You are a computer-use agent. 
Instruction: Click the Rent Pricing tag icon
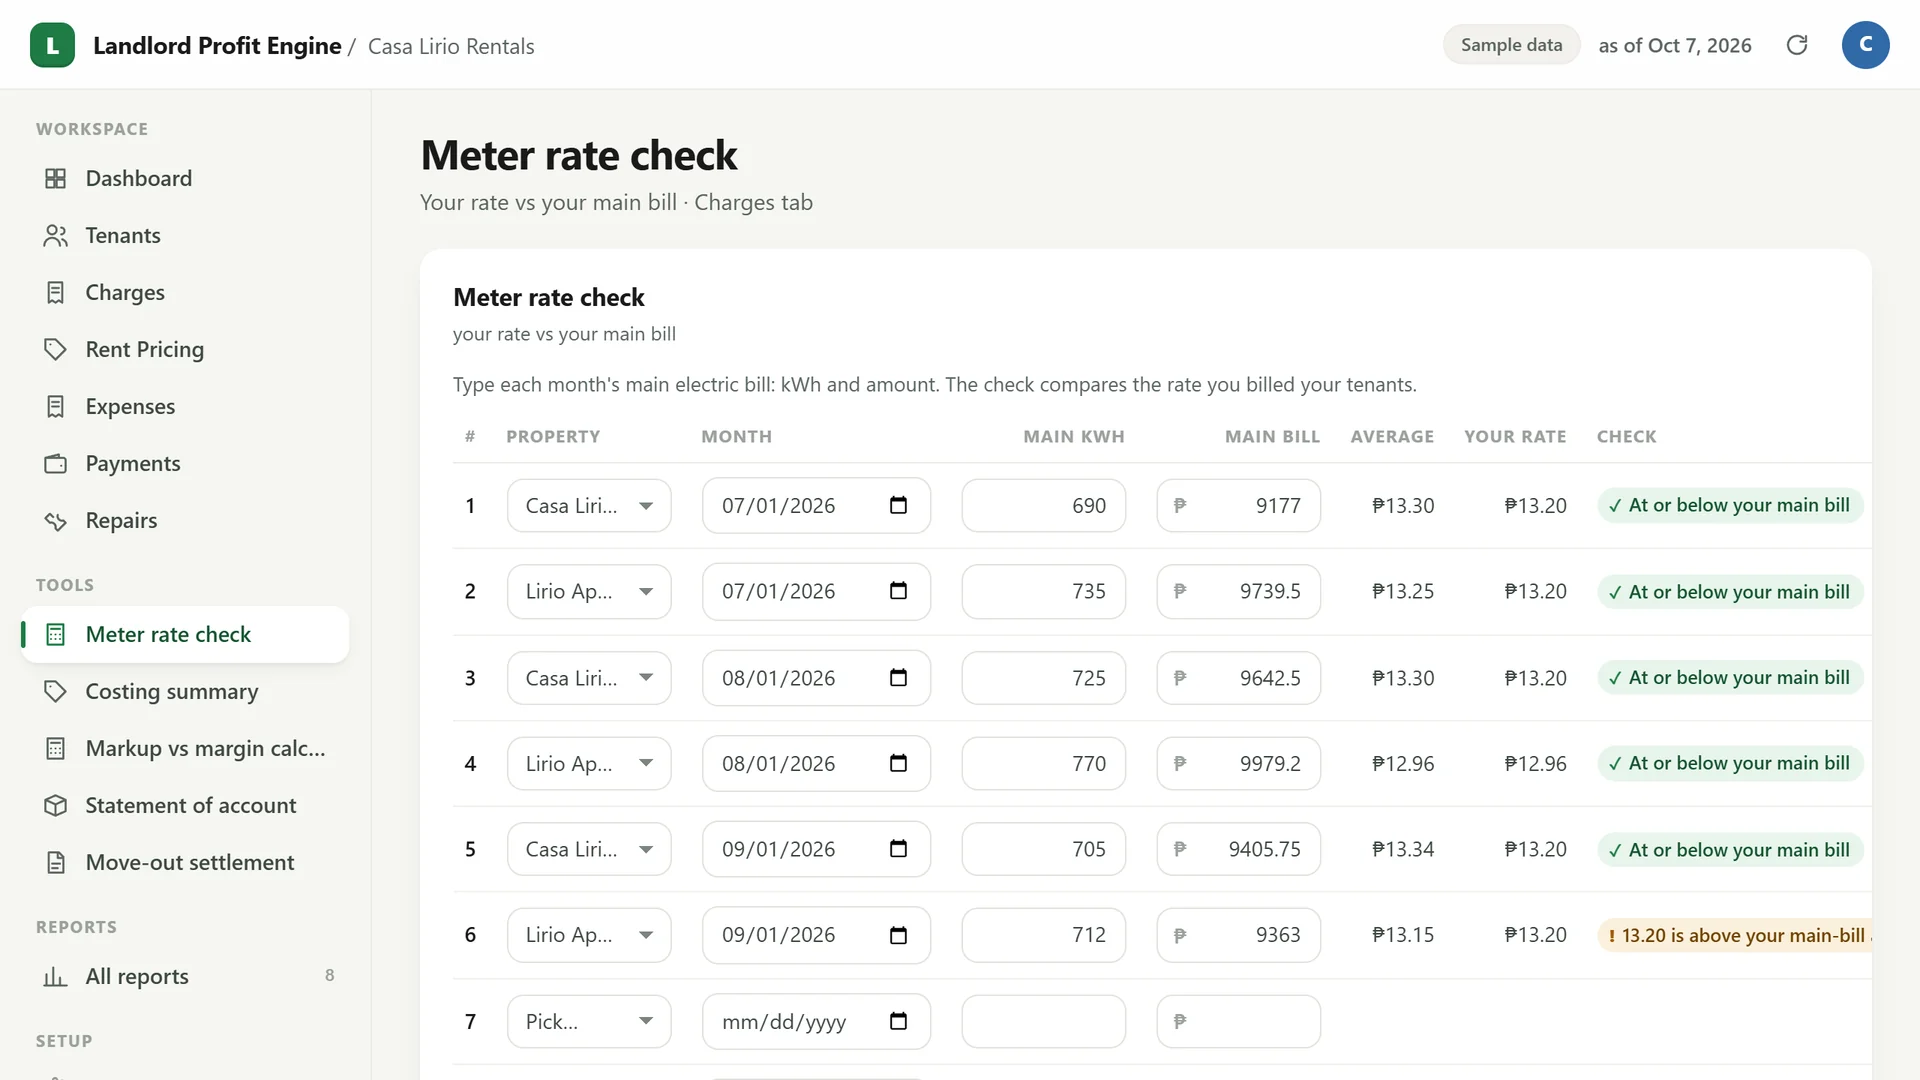[56, 349]
